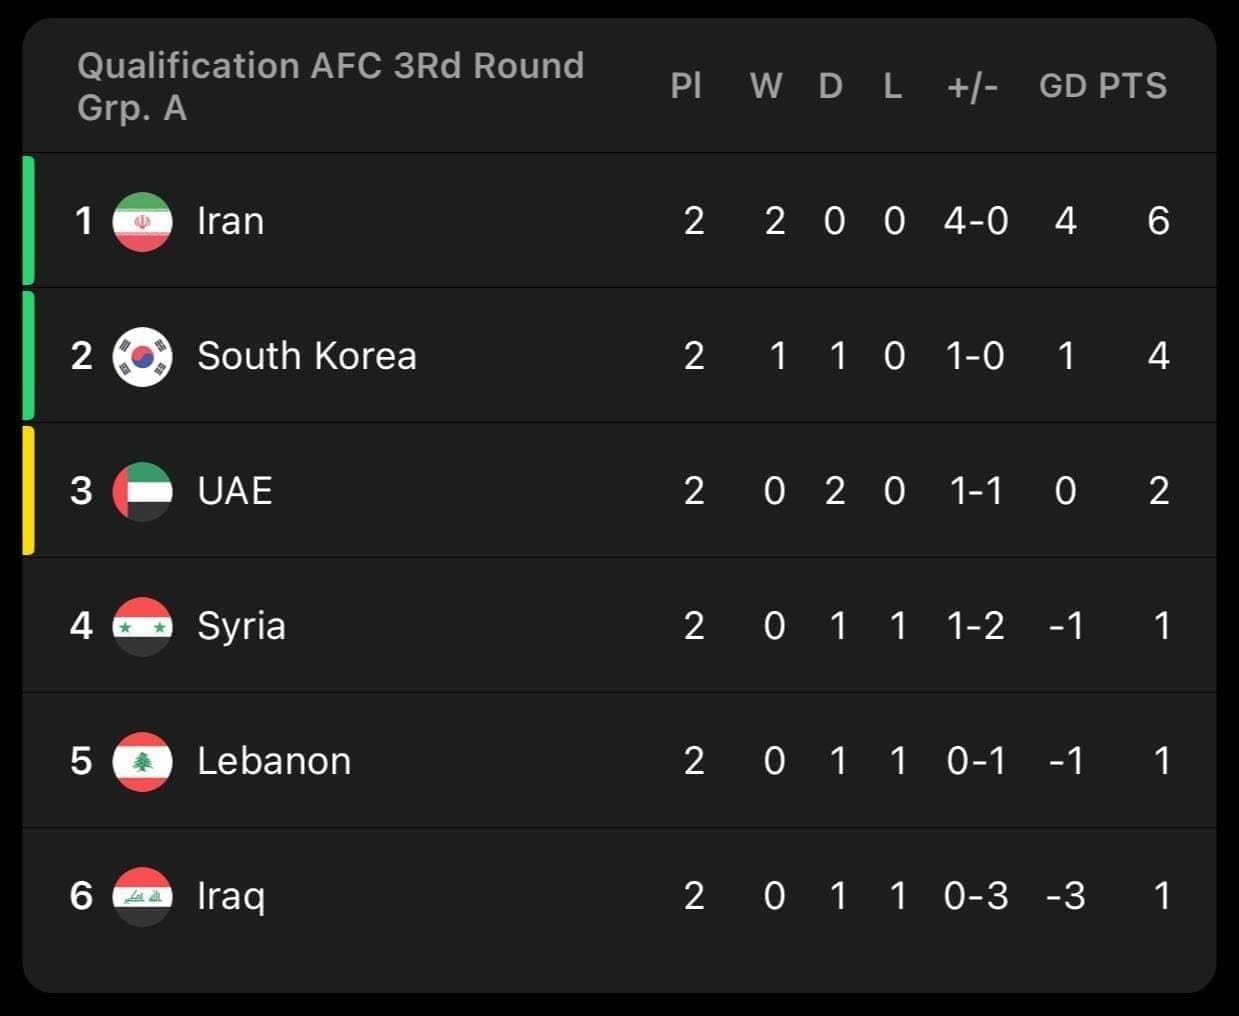Click the Iran flag icon
This screenshot has height=1016, width=1239.
click(142, 221)
